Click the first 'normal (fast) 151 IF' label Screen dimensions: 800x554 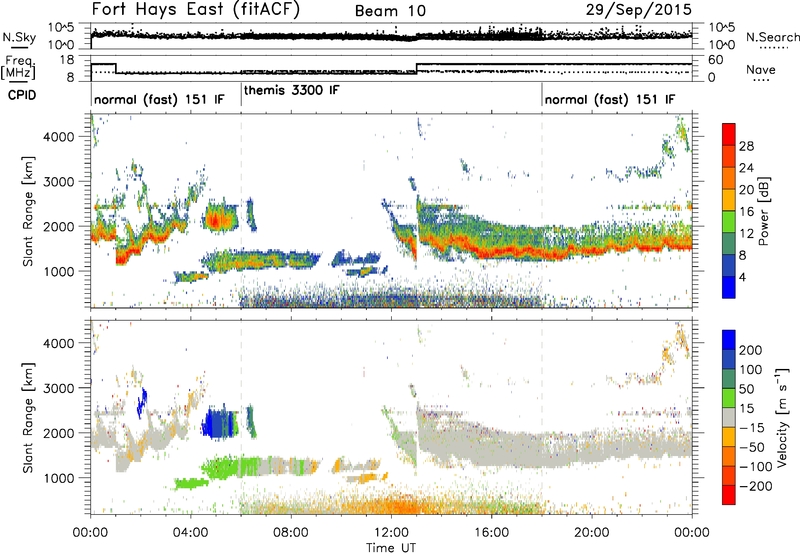(159, 99)
